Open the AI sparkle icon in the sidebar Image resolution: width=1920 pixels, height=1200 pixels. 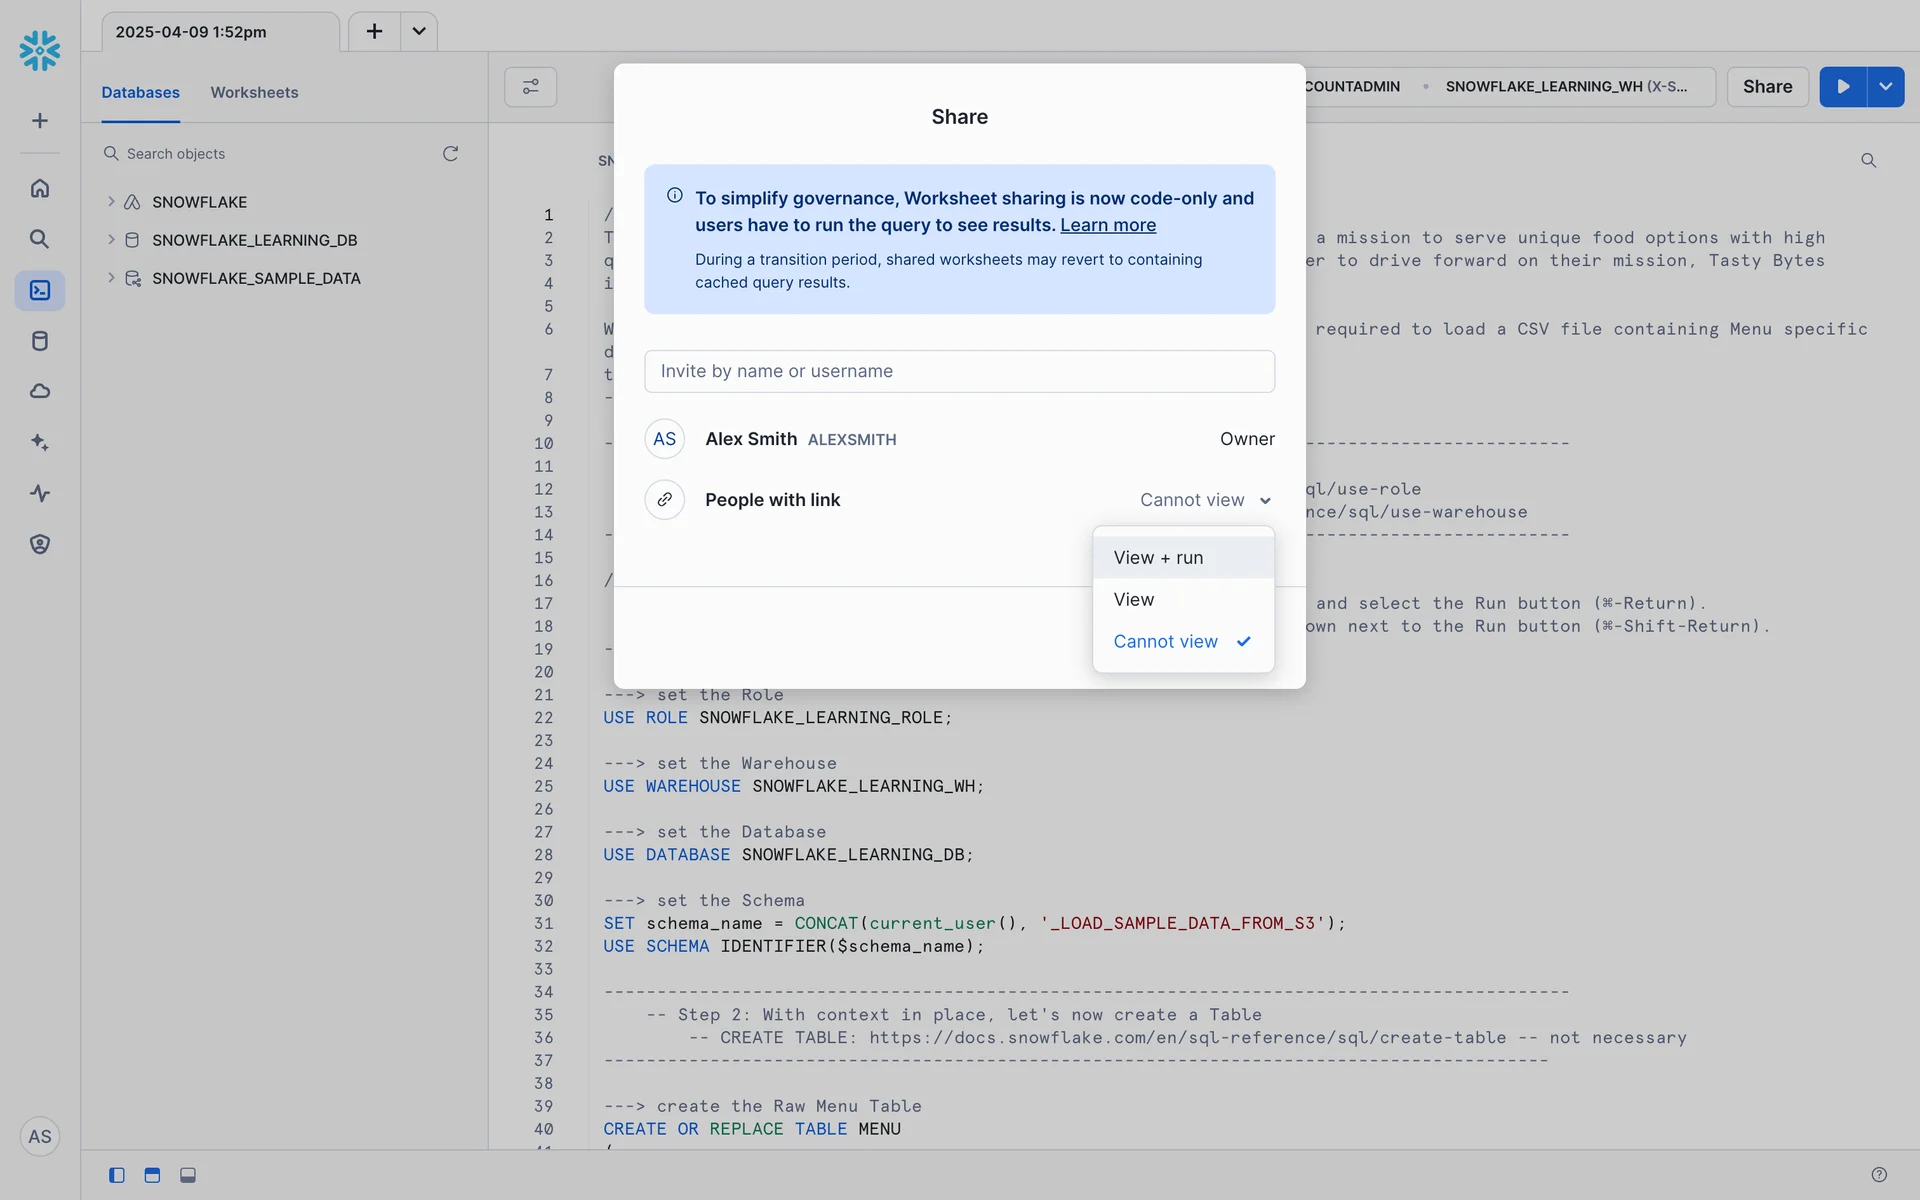click(40, 442)
